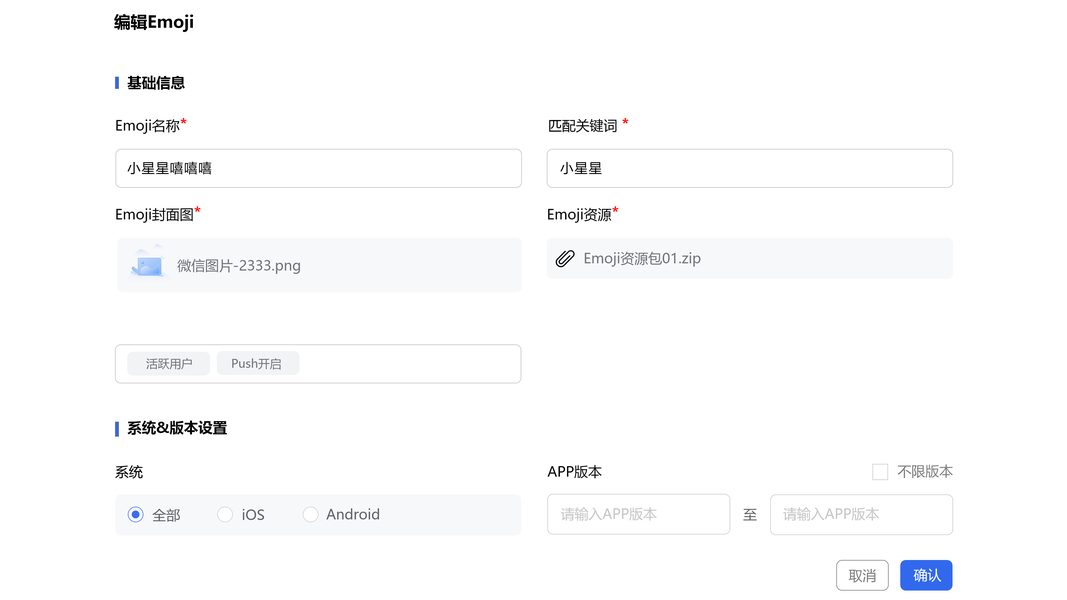This screenshot has height=600, width=1067.
Task: Click the minimum APP版本 input
Action: (638, 515)
